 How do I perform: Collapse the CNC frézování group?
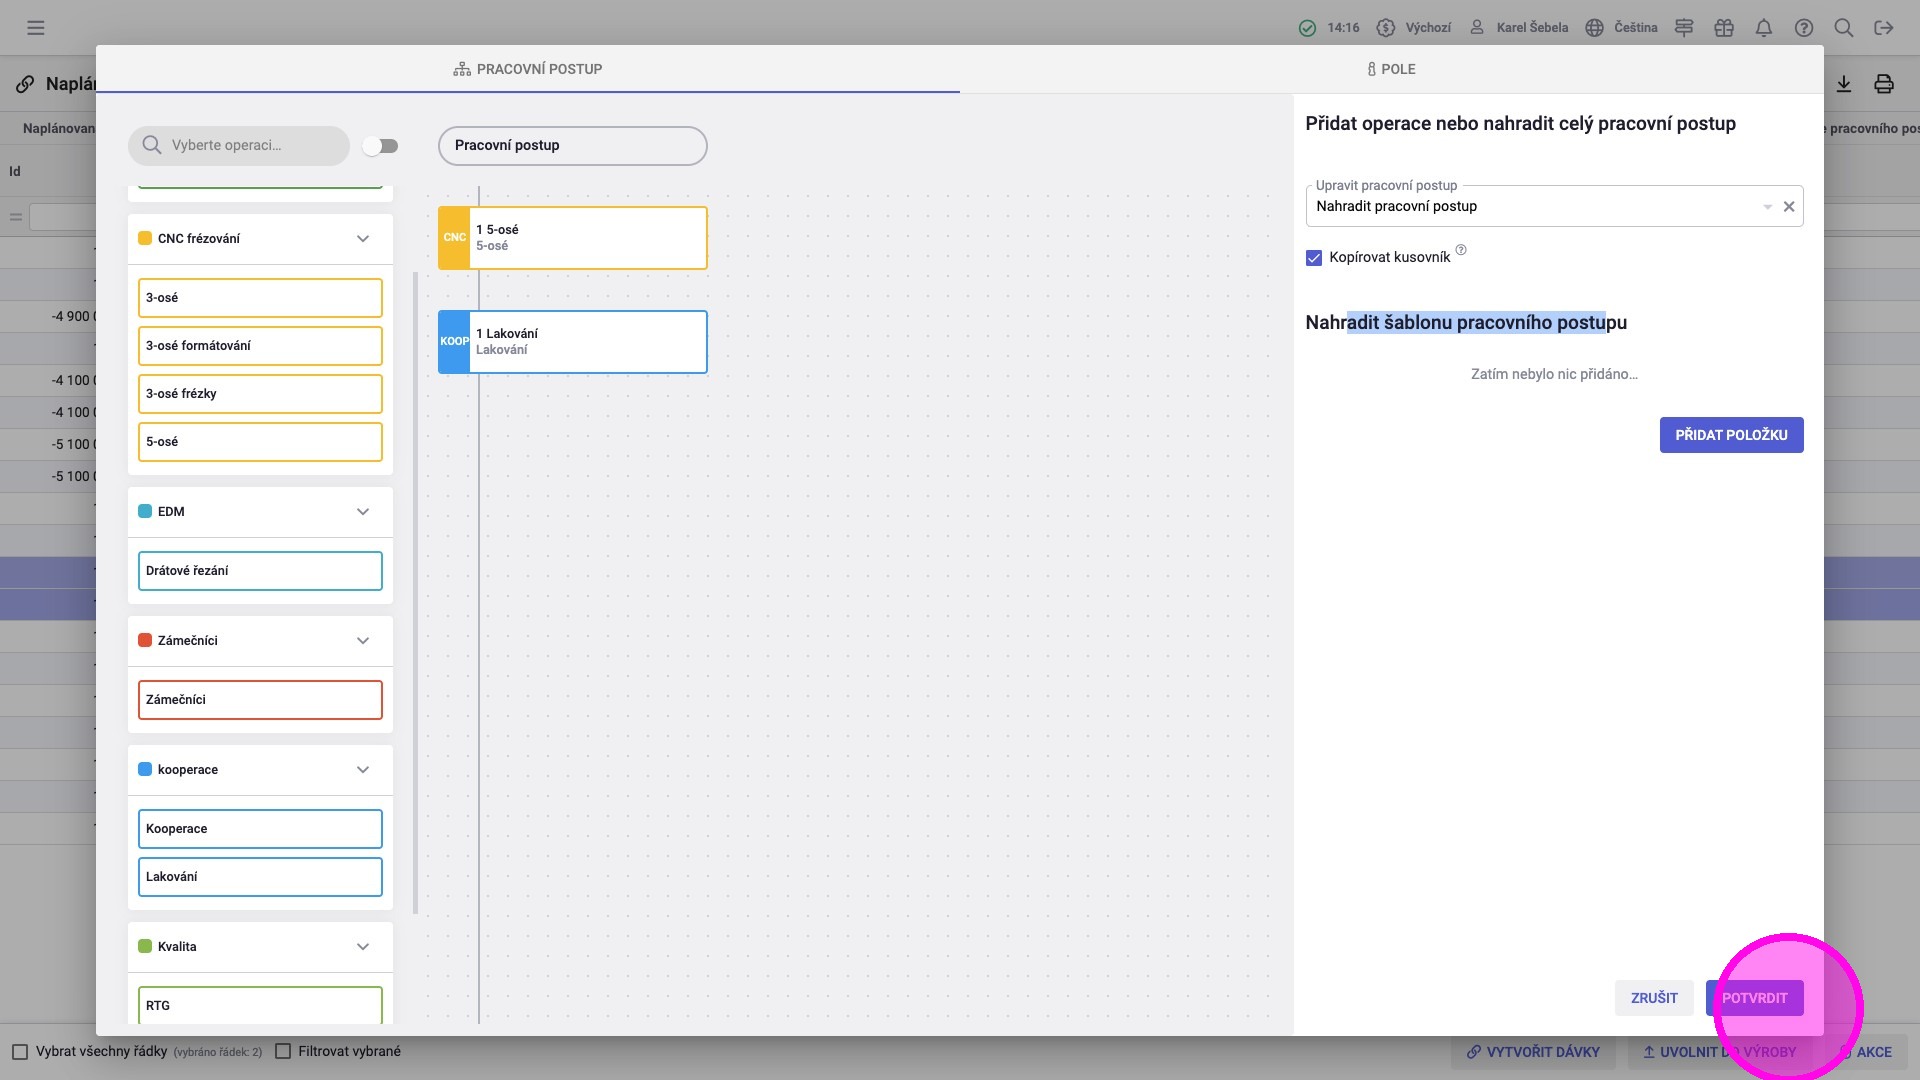pos(363,239)
